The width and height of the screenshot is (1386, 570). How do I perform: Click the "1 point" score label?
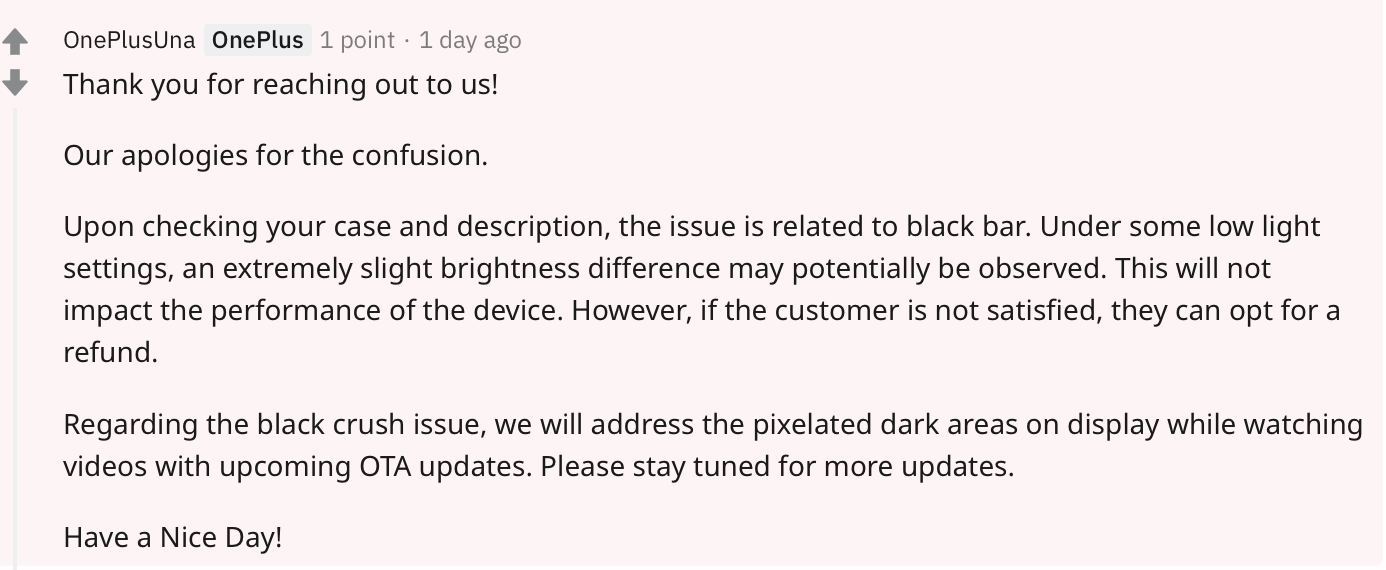click(357, 40)
